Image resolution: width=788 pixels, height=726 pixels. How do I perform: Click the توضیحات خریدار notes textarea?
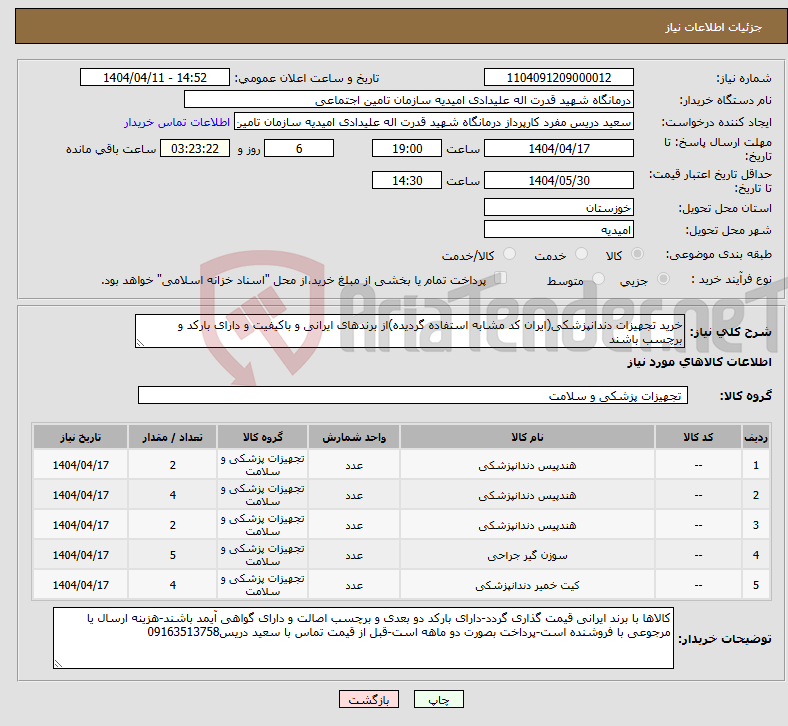click(x=363, y=638)
